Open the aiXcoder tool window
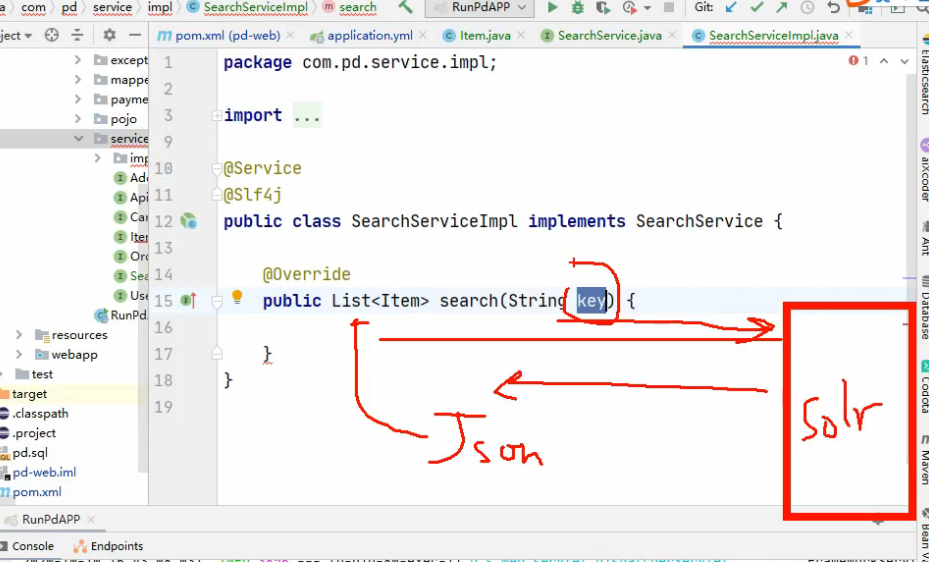 pos(924,171)
